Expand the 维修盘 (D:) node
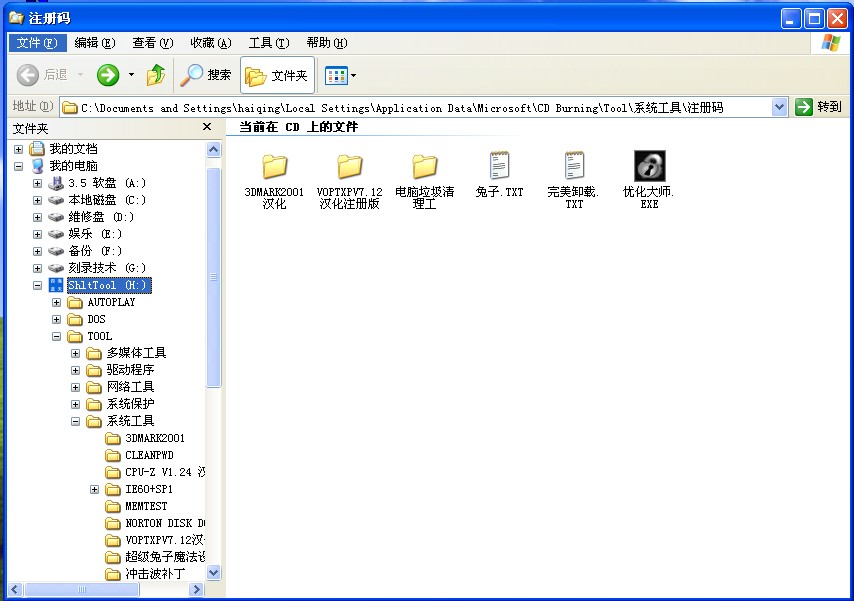This screenshot has height=601, width=854. (x=38, y=217)
